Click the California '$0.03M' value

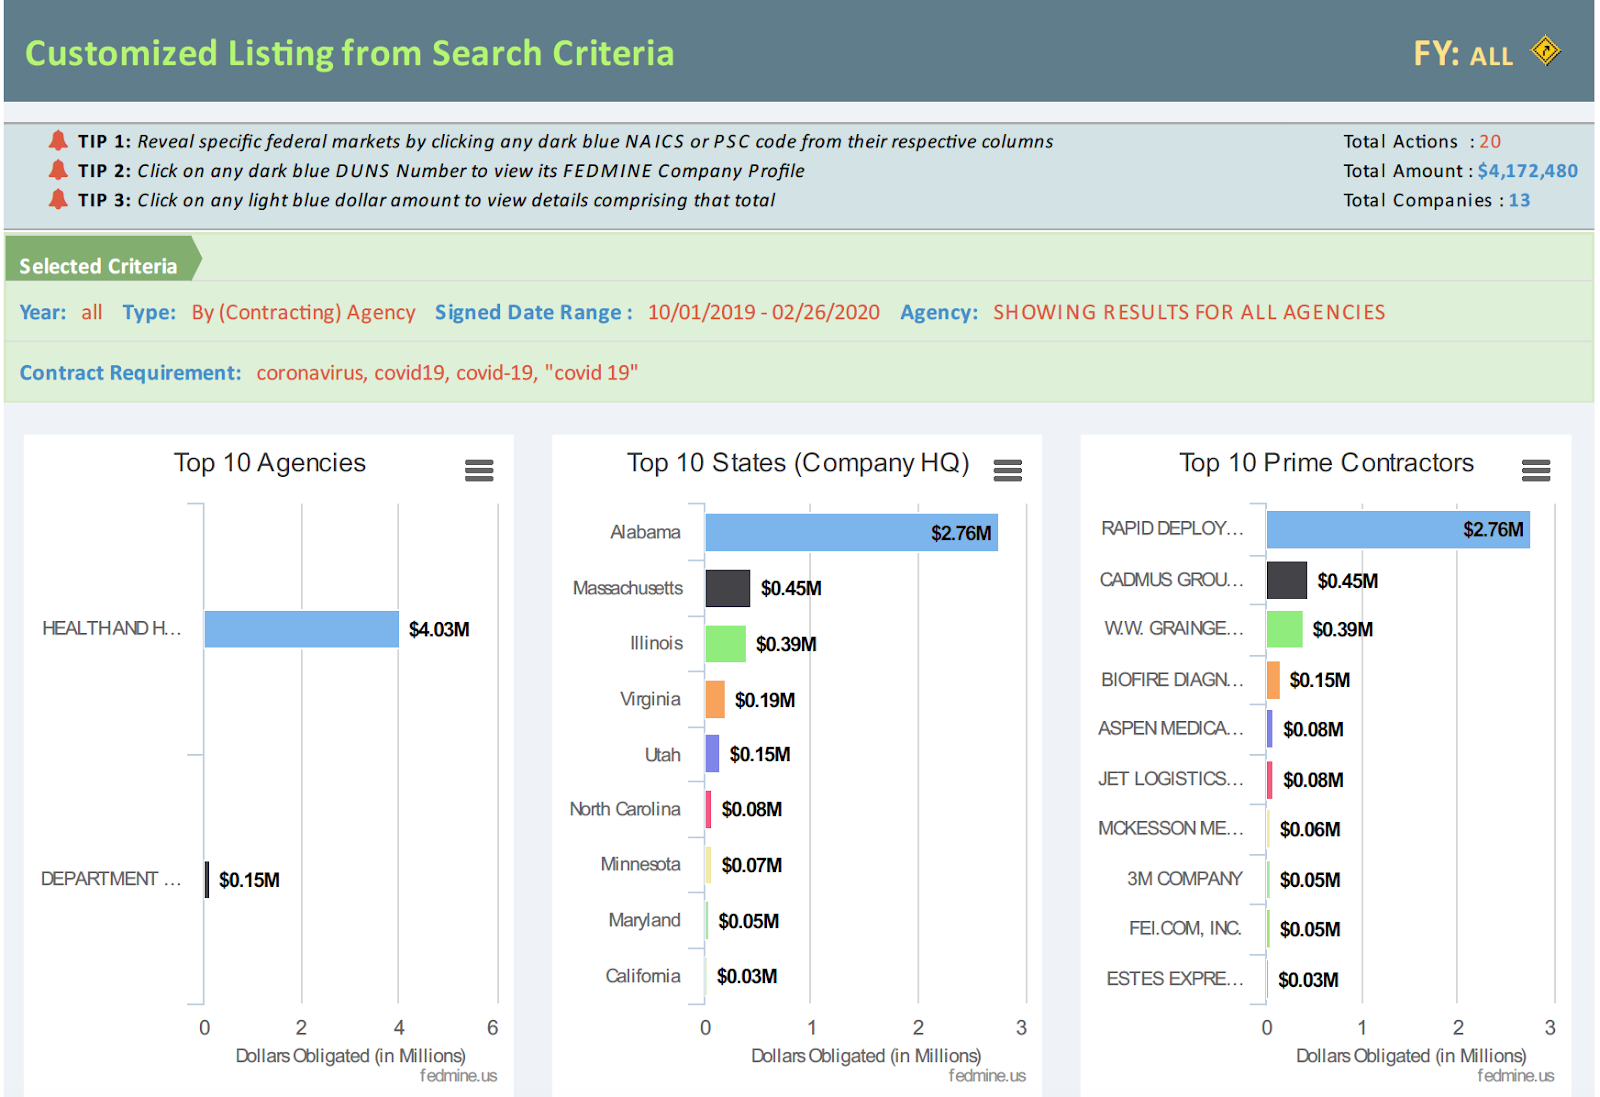pyautogui.click(x=747, y=976)
